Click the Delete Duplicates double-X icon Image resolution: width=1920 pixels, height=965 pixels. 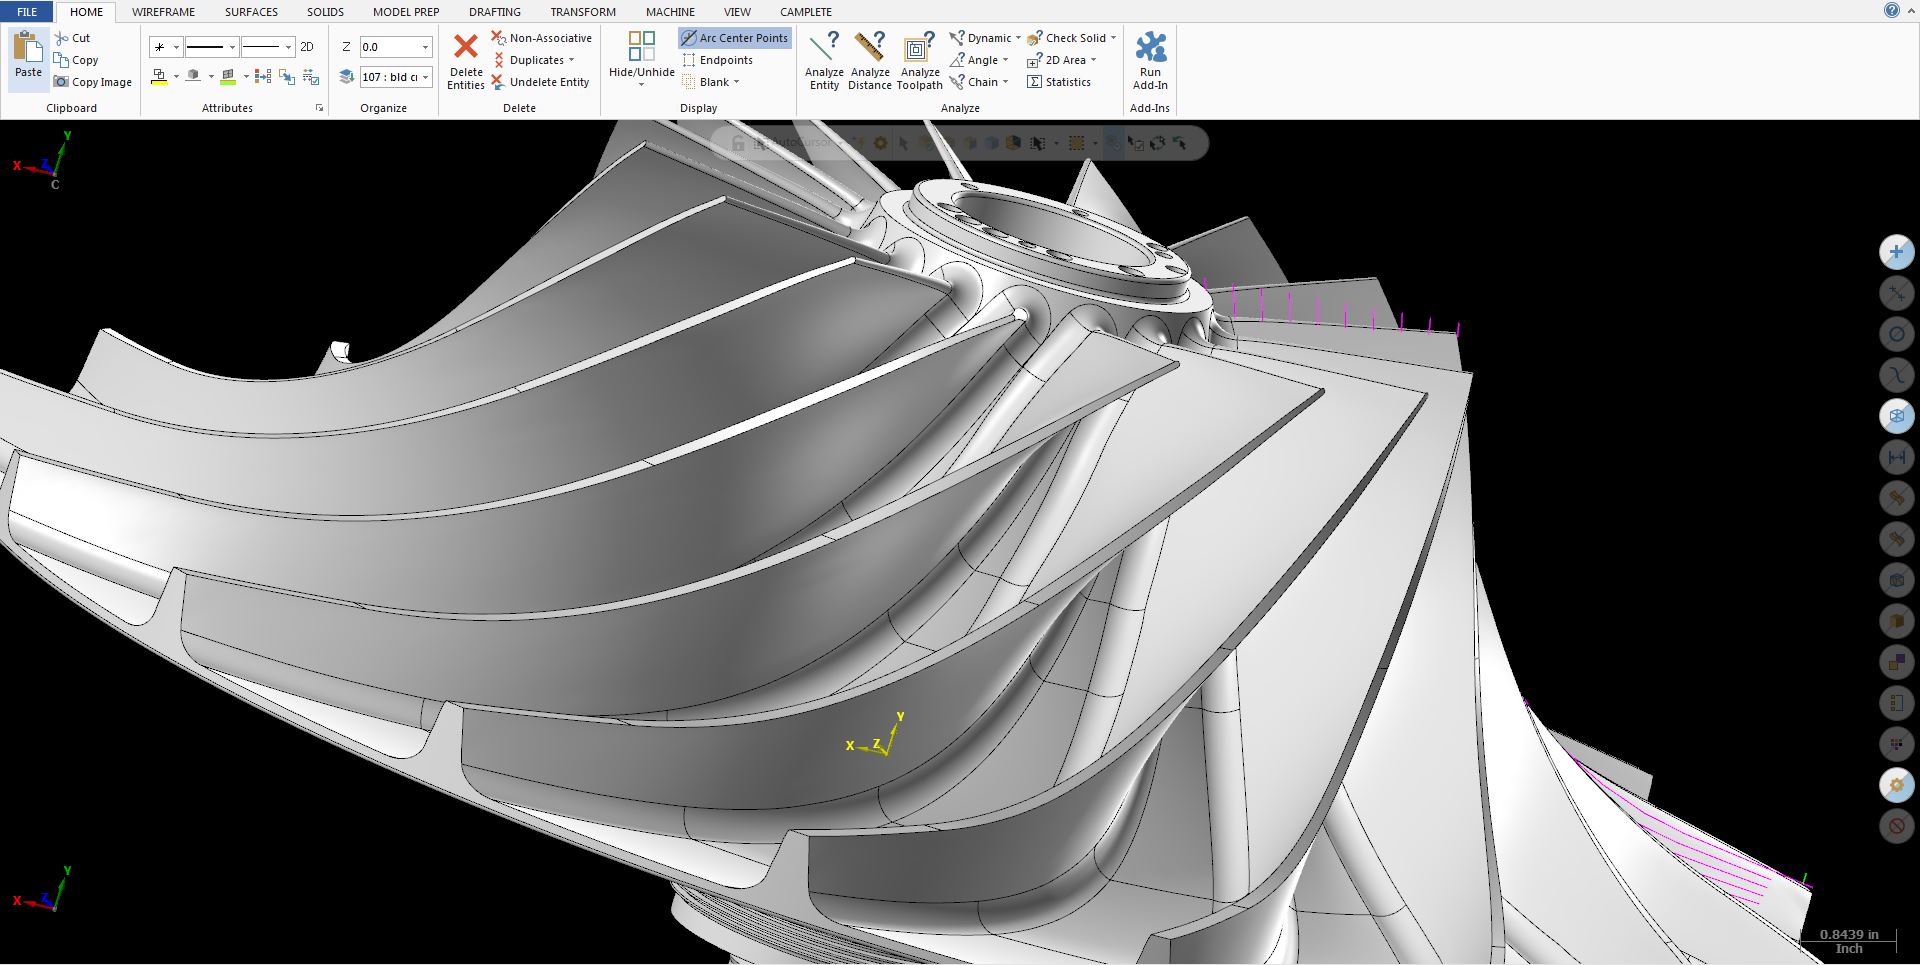click(x=498, y=60)
